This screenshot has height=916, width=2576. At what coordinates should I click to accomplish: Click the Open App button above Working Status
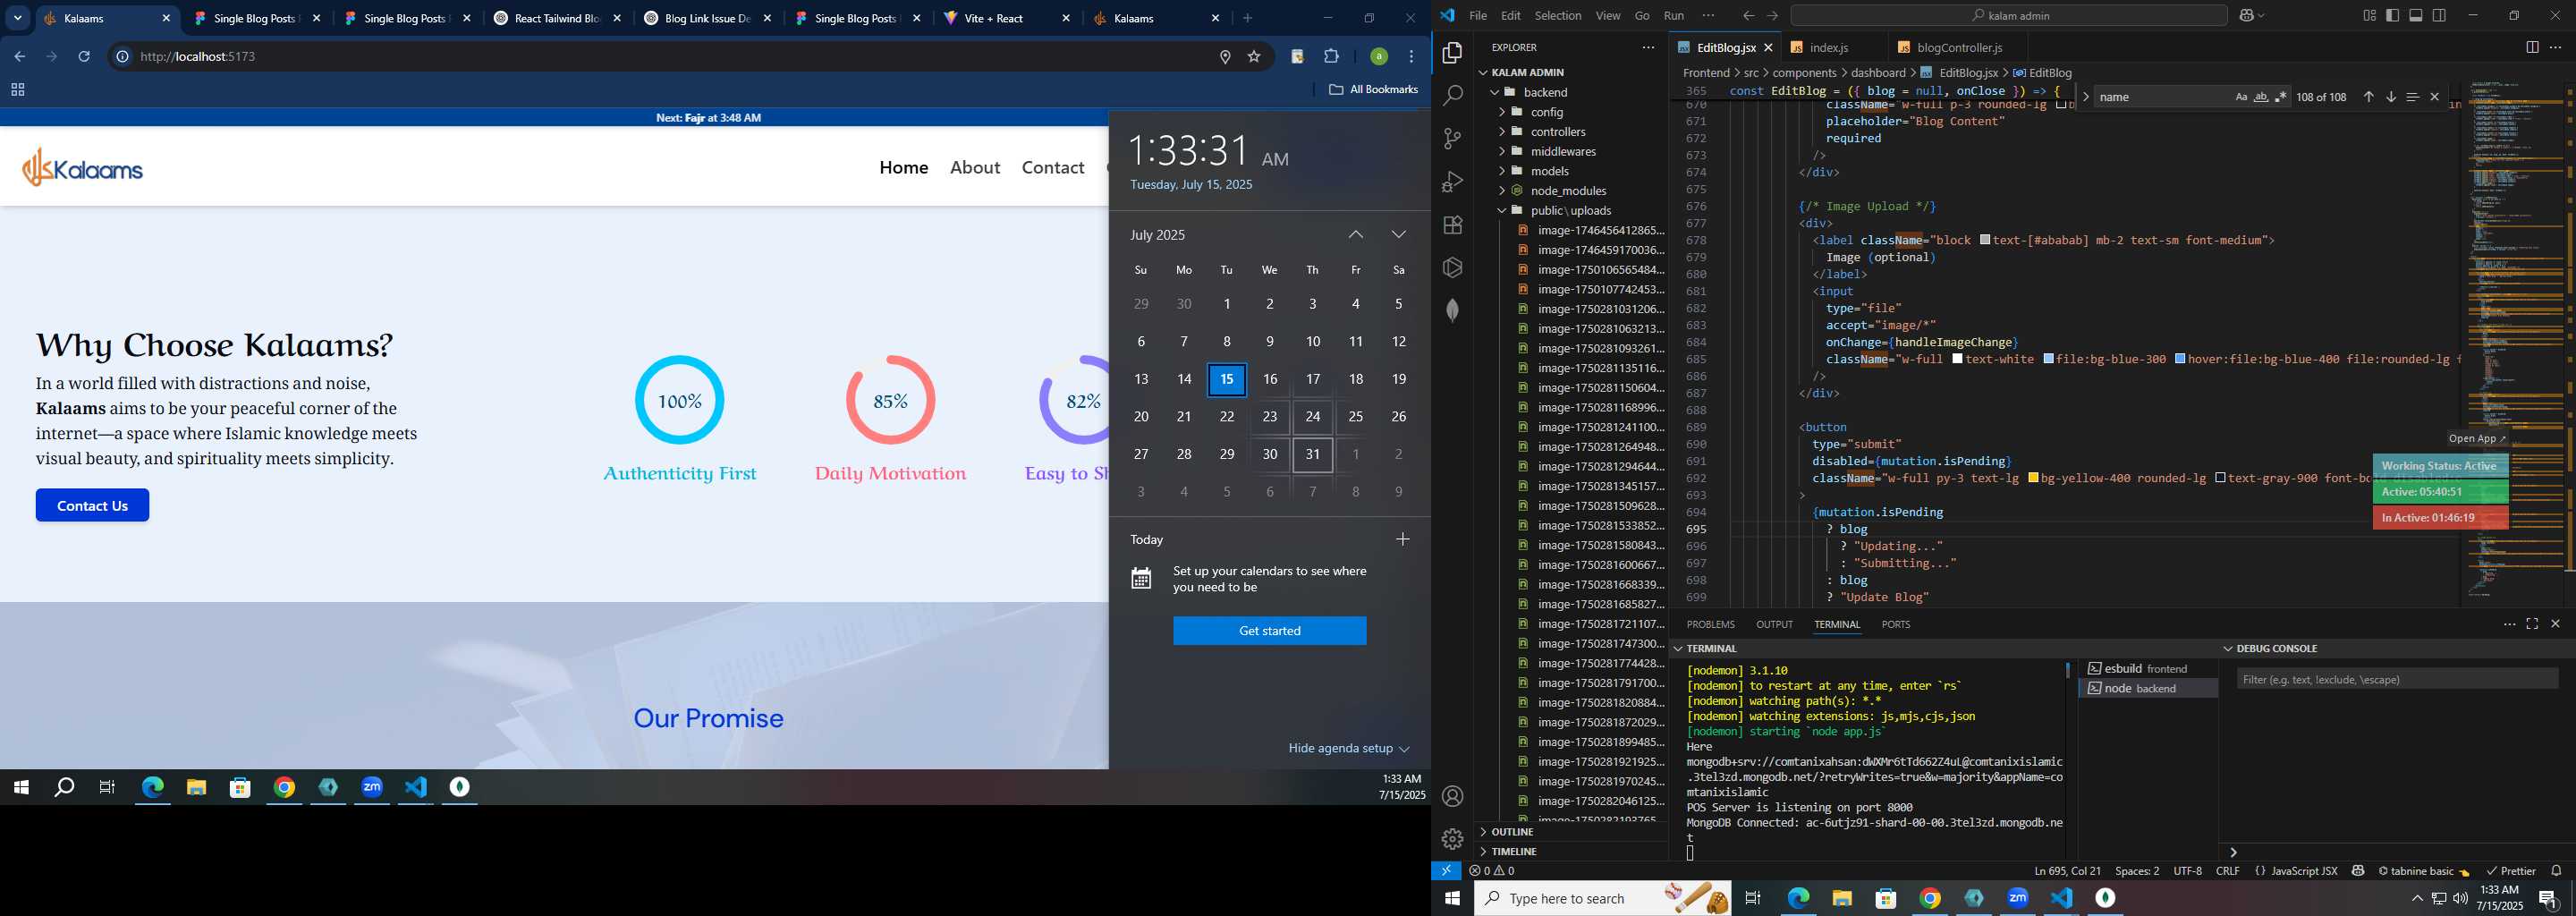[2476, 439]
